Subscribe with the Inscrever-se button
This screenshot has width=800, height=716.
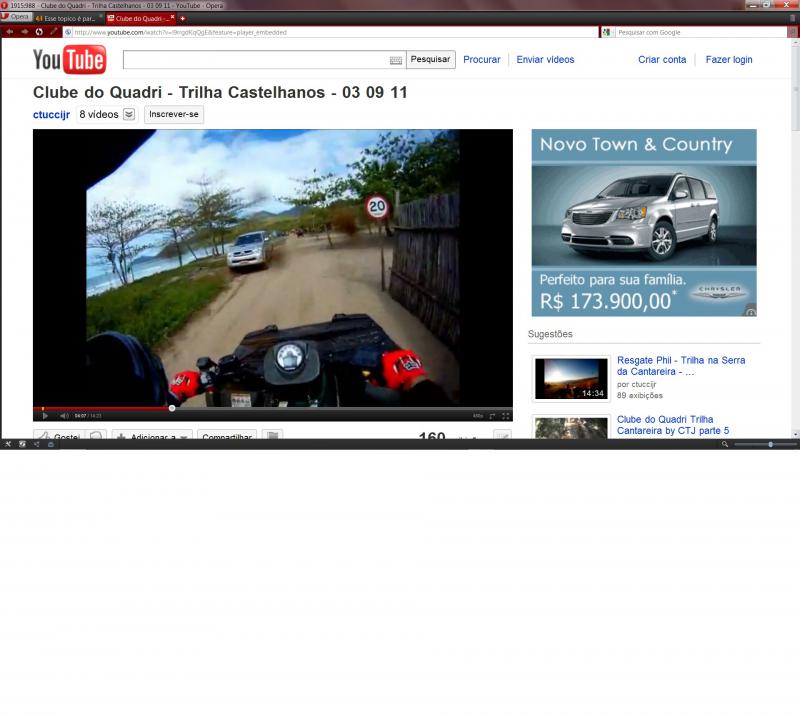[174, 114]
